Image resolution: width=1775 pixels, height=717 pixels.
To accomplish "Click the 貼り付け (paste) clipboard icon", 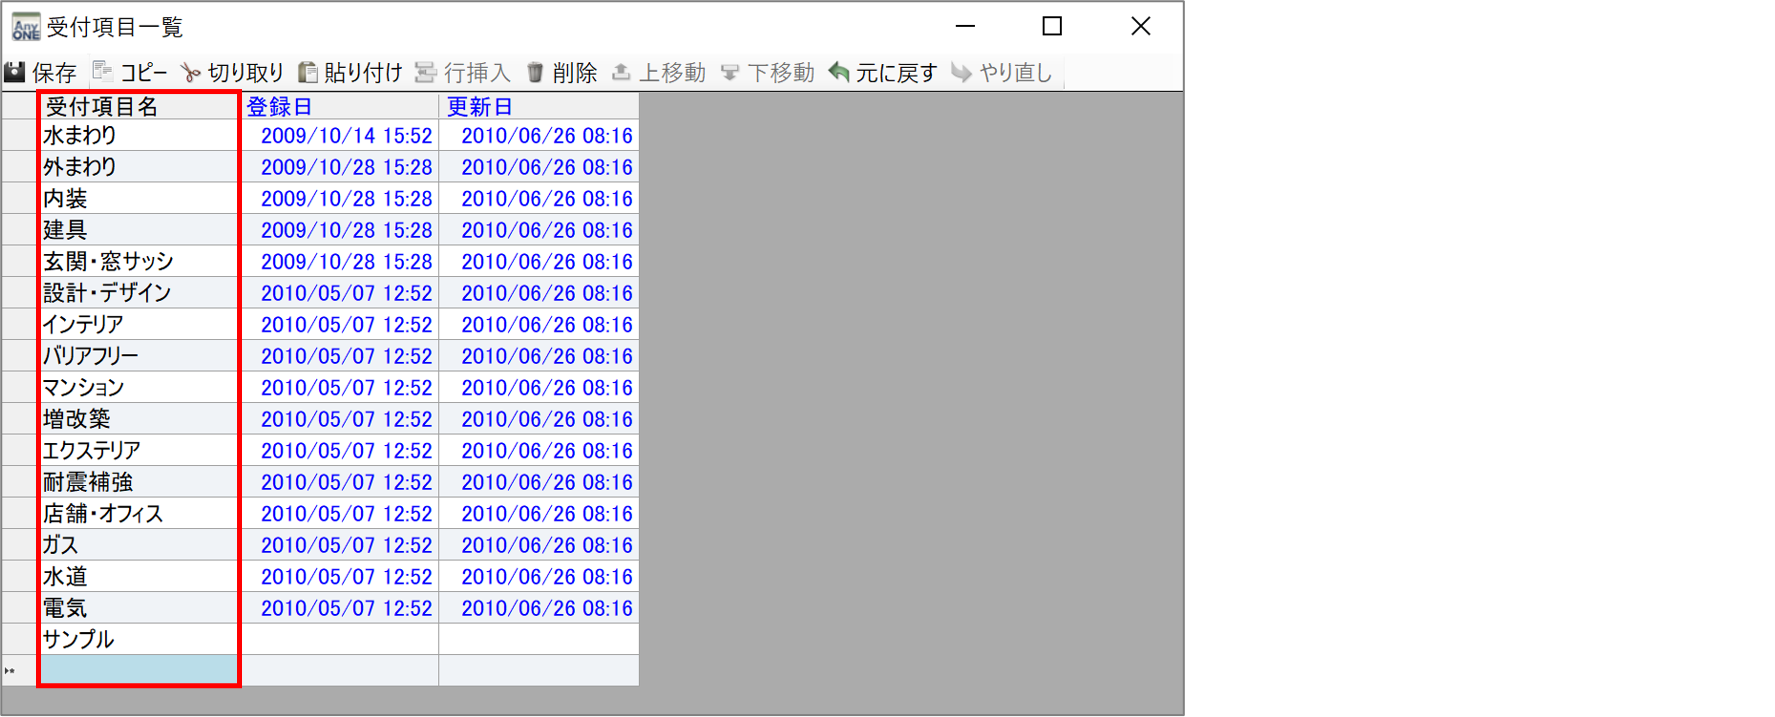I will [x=308, y=72].
